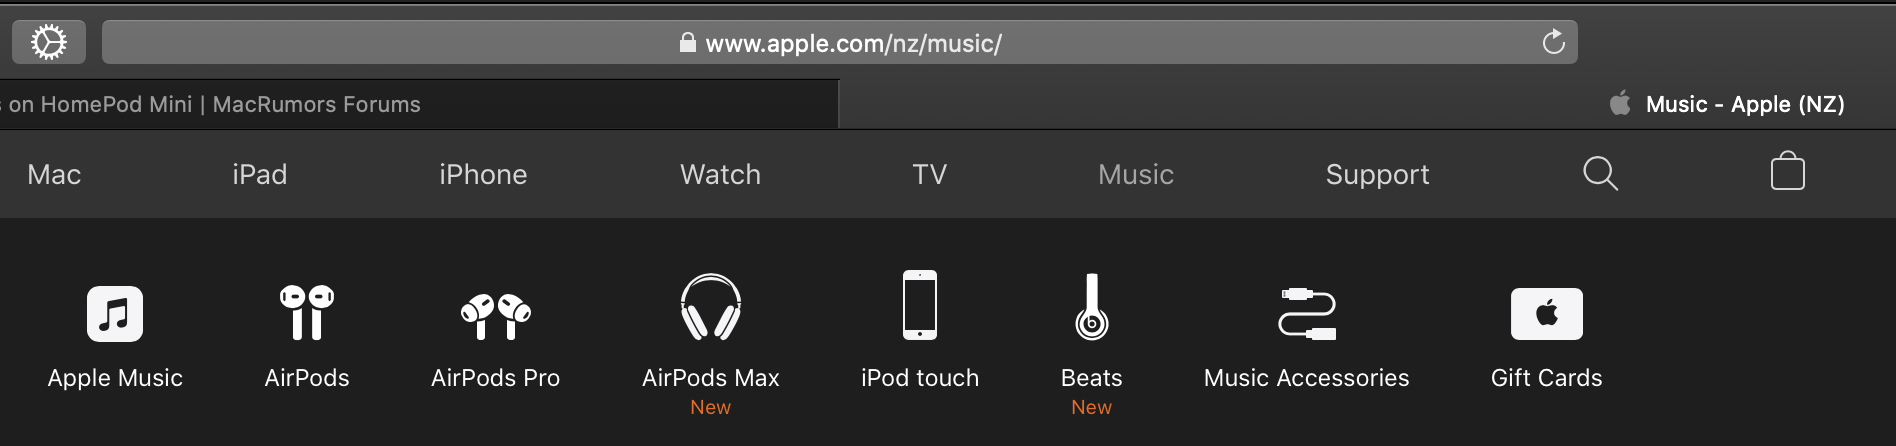The height and width of the screenshot is (446, 1896).
Task: Open the shopping bag icon
Action: click(1787, 171)
